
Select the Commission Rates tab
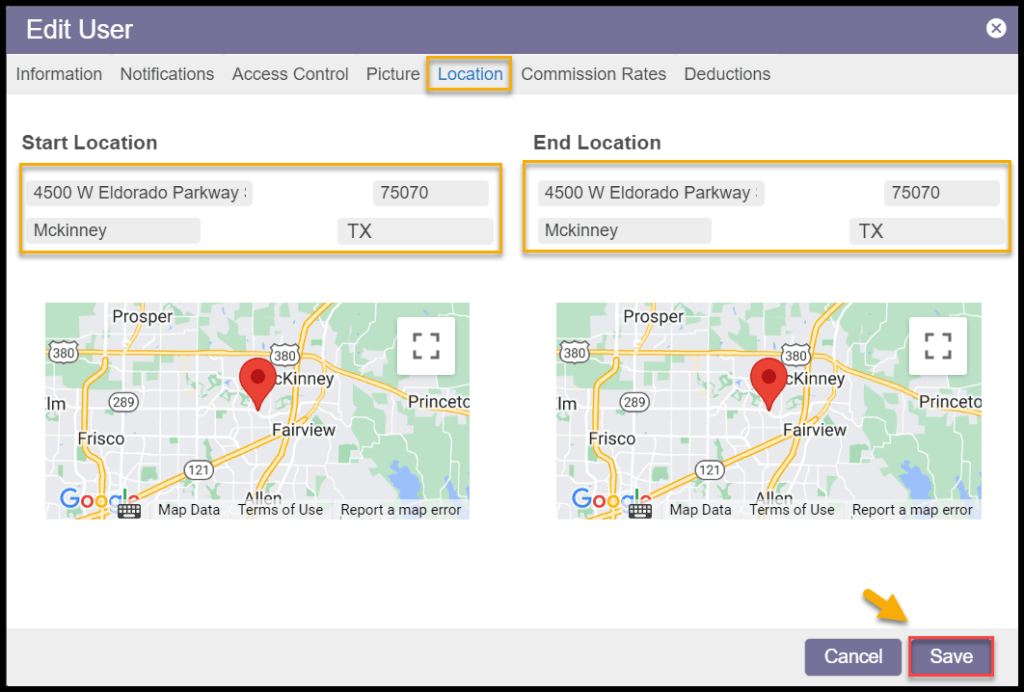click(x=593, y=74)
